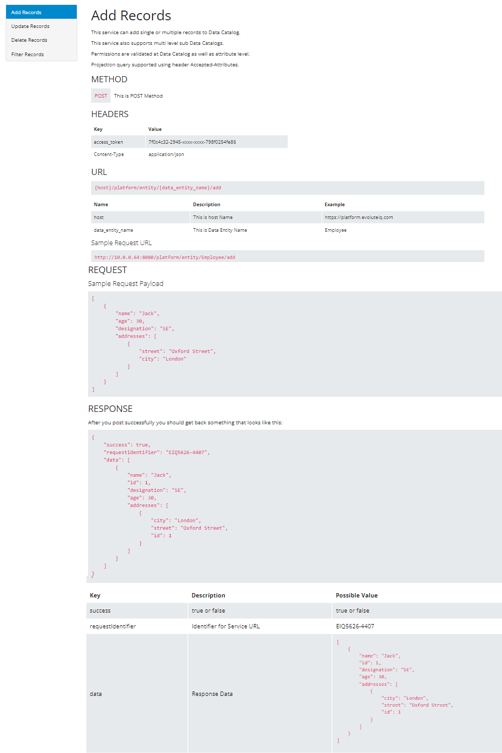Go to Delete Records in the sidebar
502x753 pixels.
coord(41,40)
